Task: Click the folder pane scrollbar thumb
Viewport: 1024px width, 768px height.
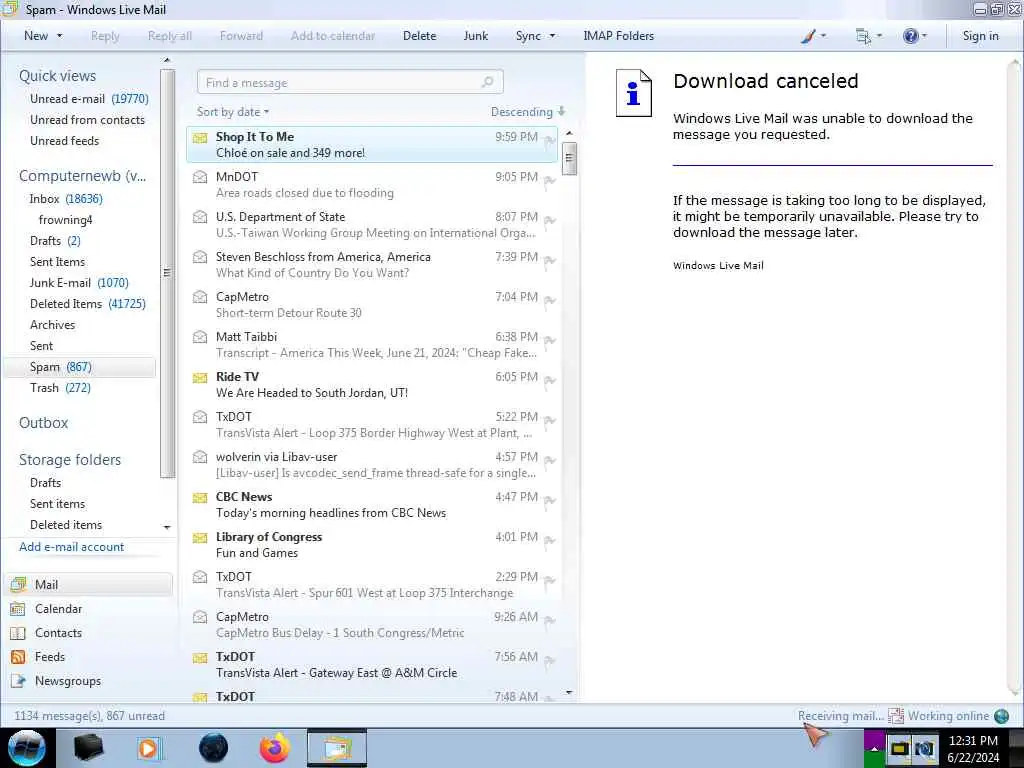Action: point(167,273)
